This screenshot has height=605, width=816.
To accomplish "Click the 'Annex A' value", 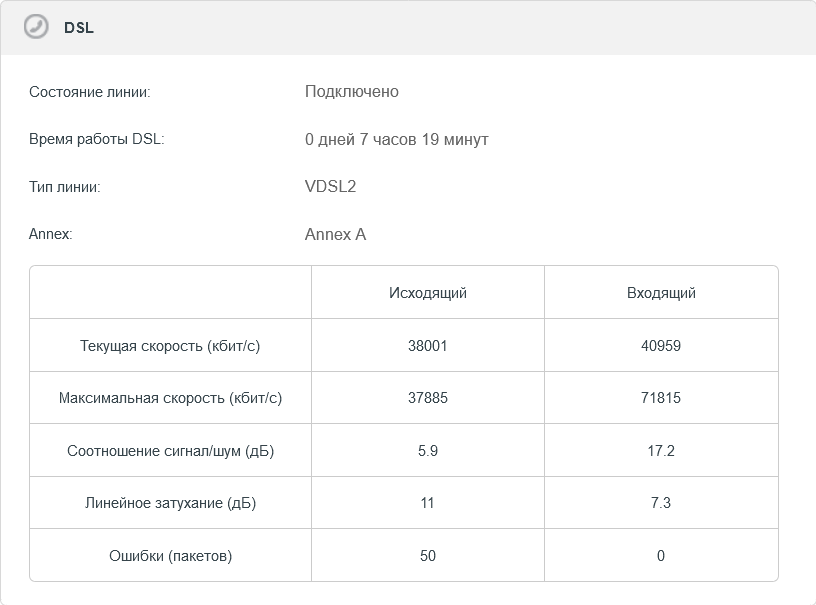I will [336, 235].
